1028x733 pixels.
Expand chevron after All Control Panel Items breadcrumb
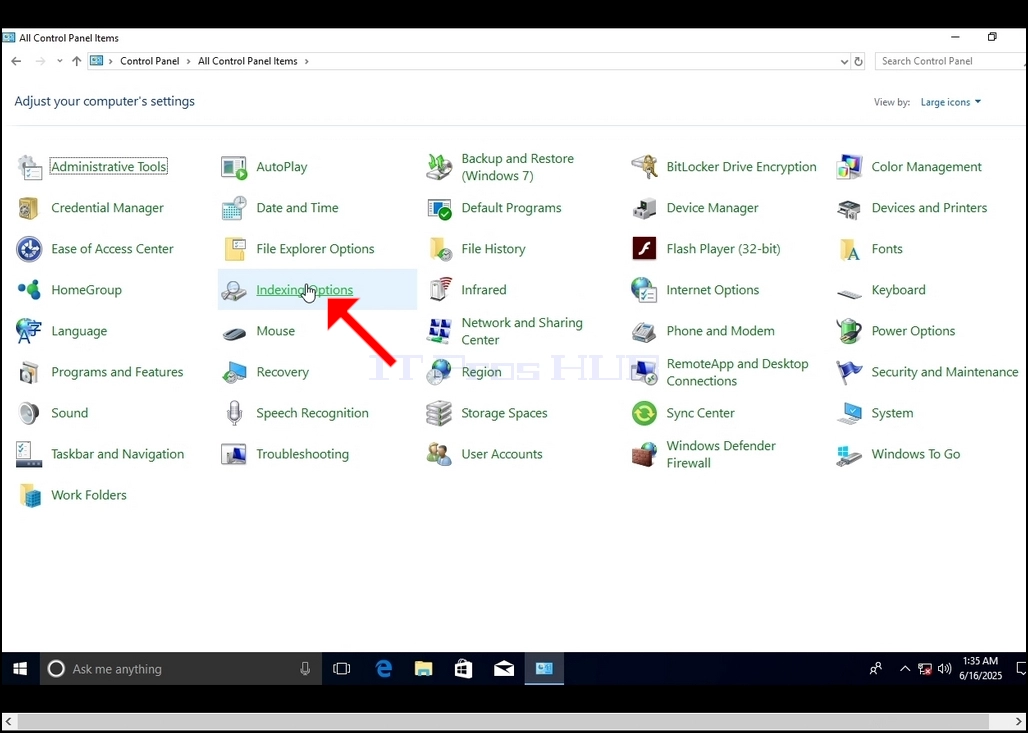(306, 61)
